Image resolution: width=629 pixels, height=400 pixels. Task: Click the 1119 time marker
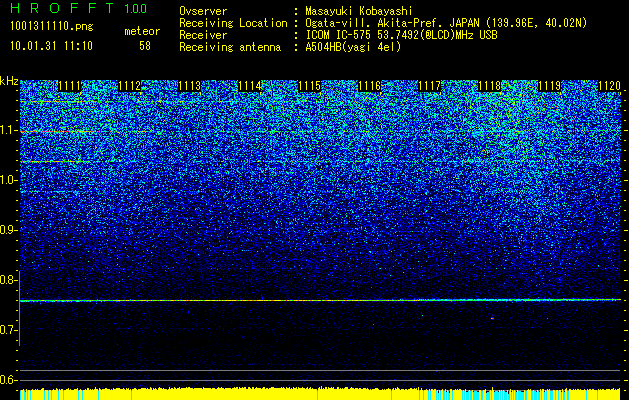click(x=550, y=86)
